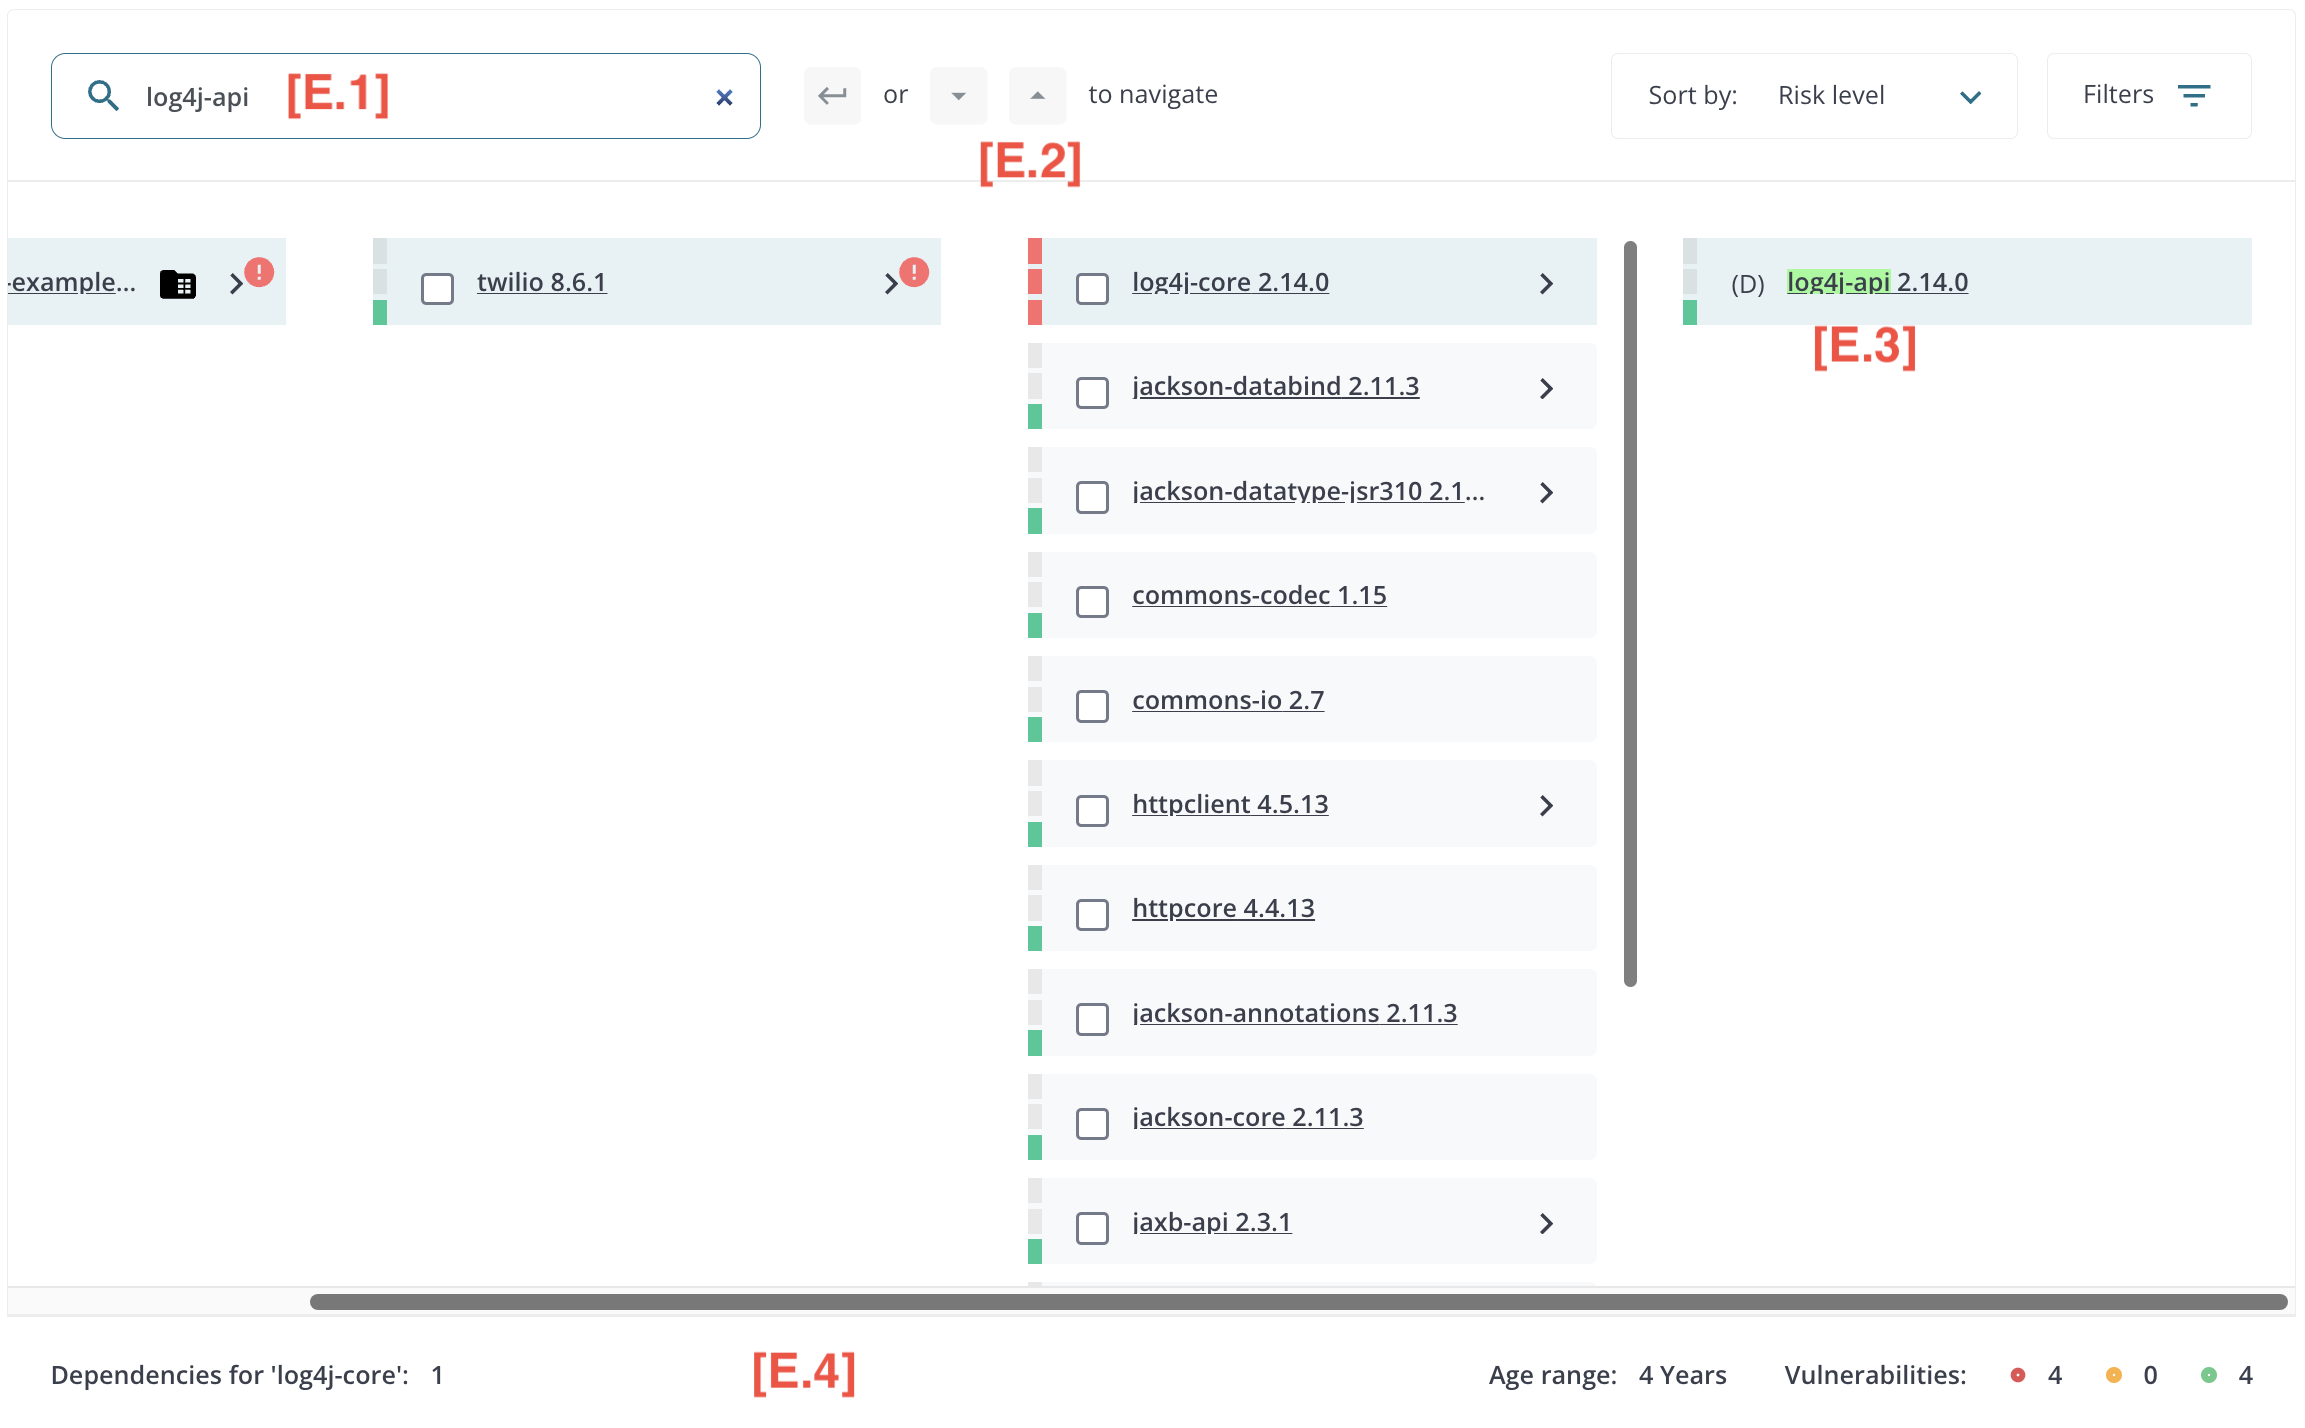This screenshot has height=1428, width=2305.
Task: Click the red alert badge on twilio row
Action: (x=914, y=272)
